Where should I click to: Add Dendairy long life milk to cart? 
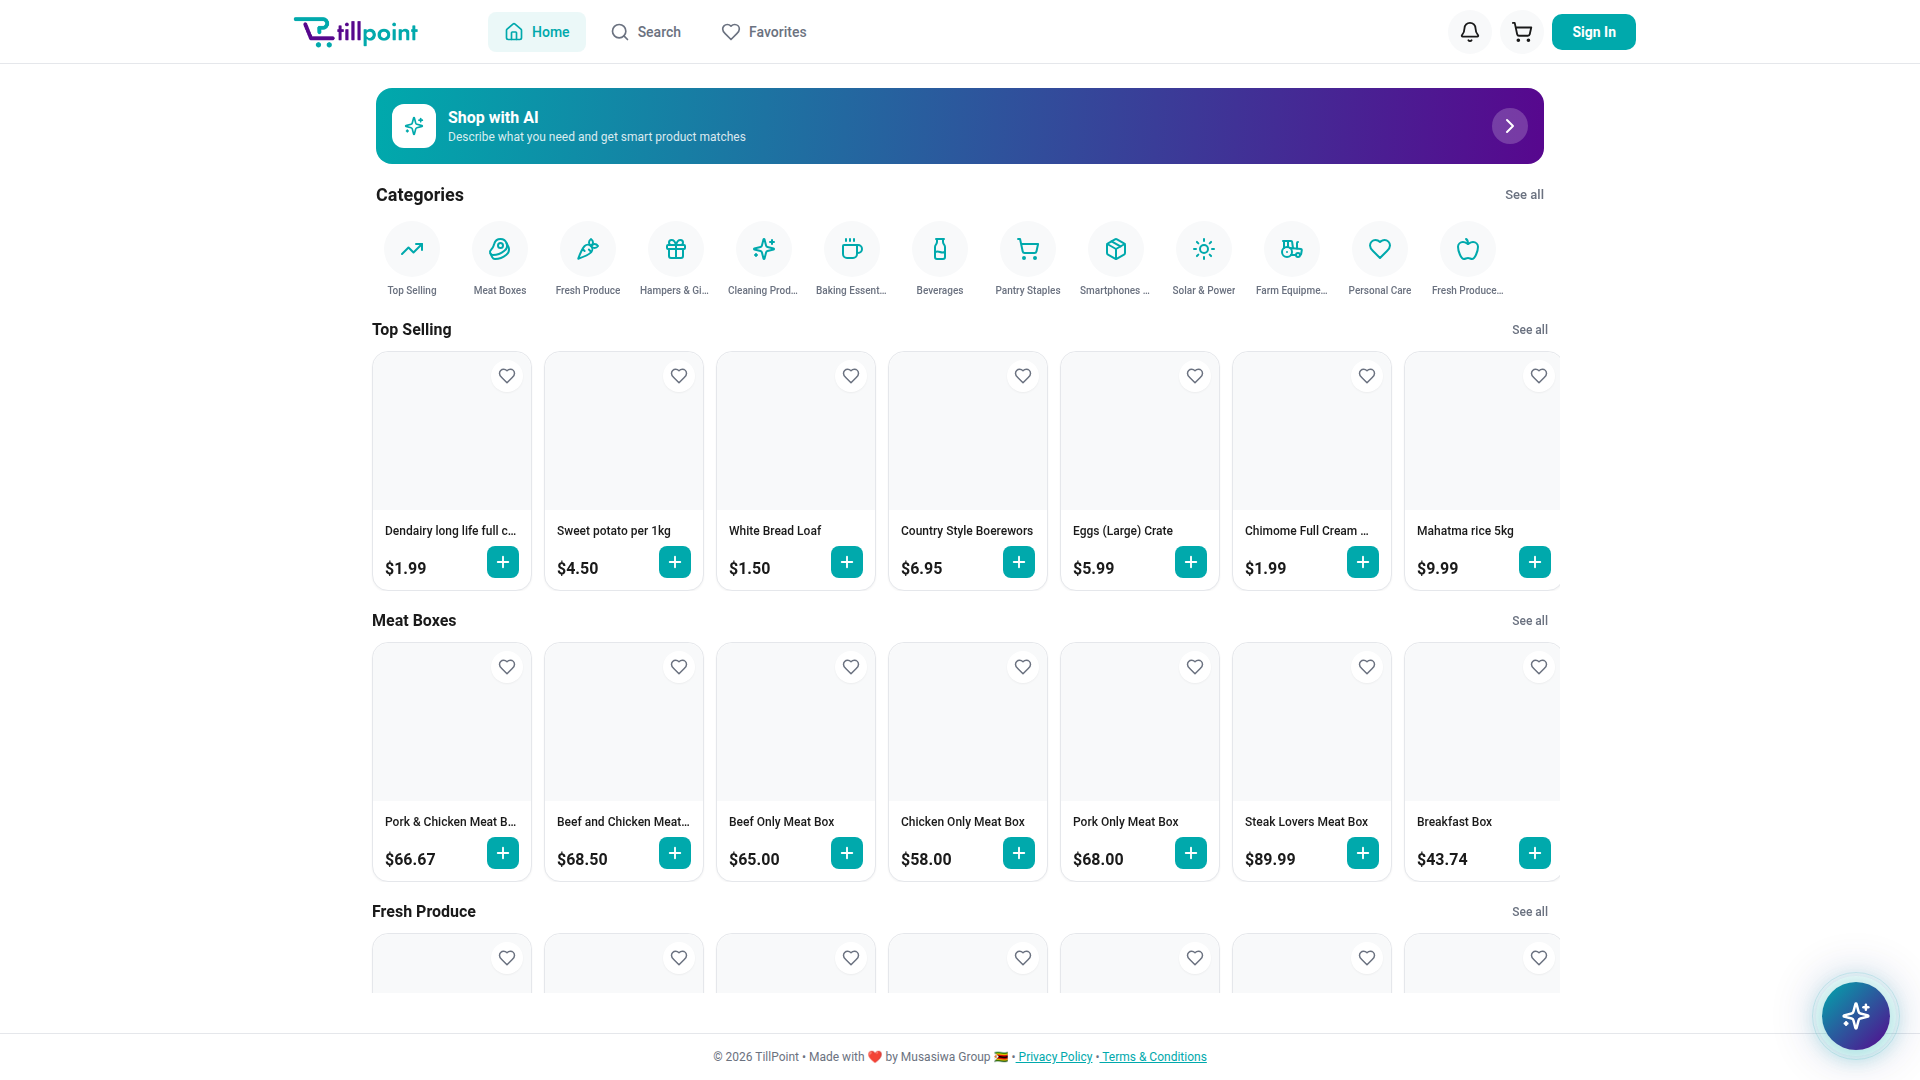[503, 562]
